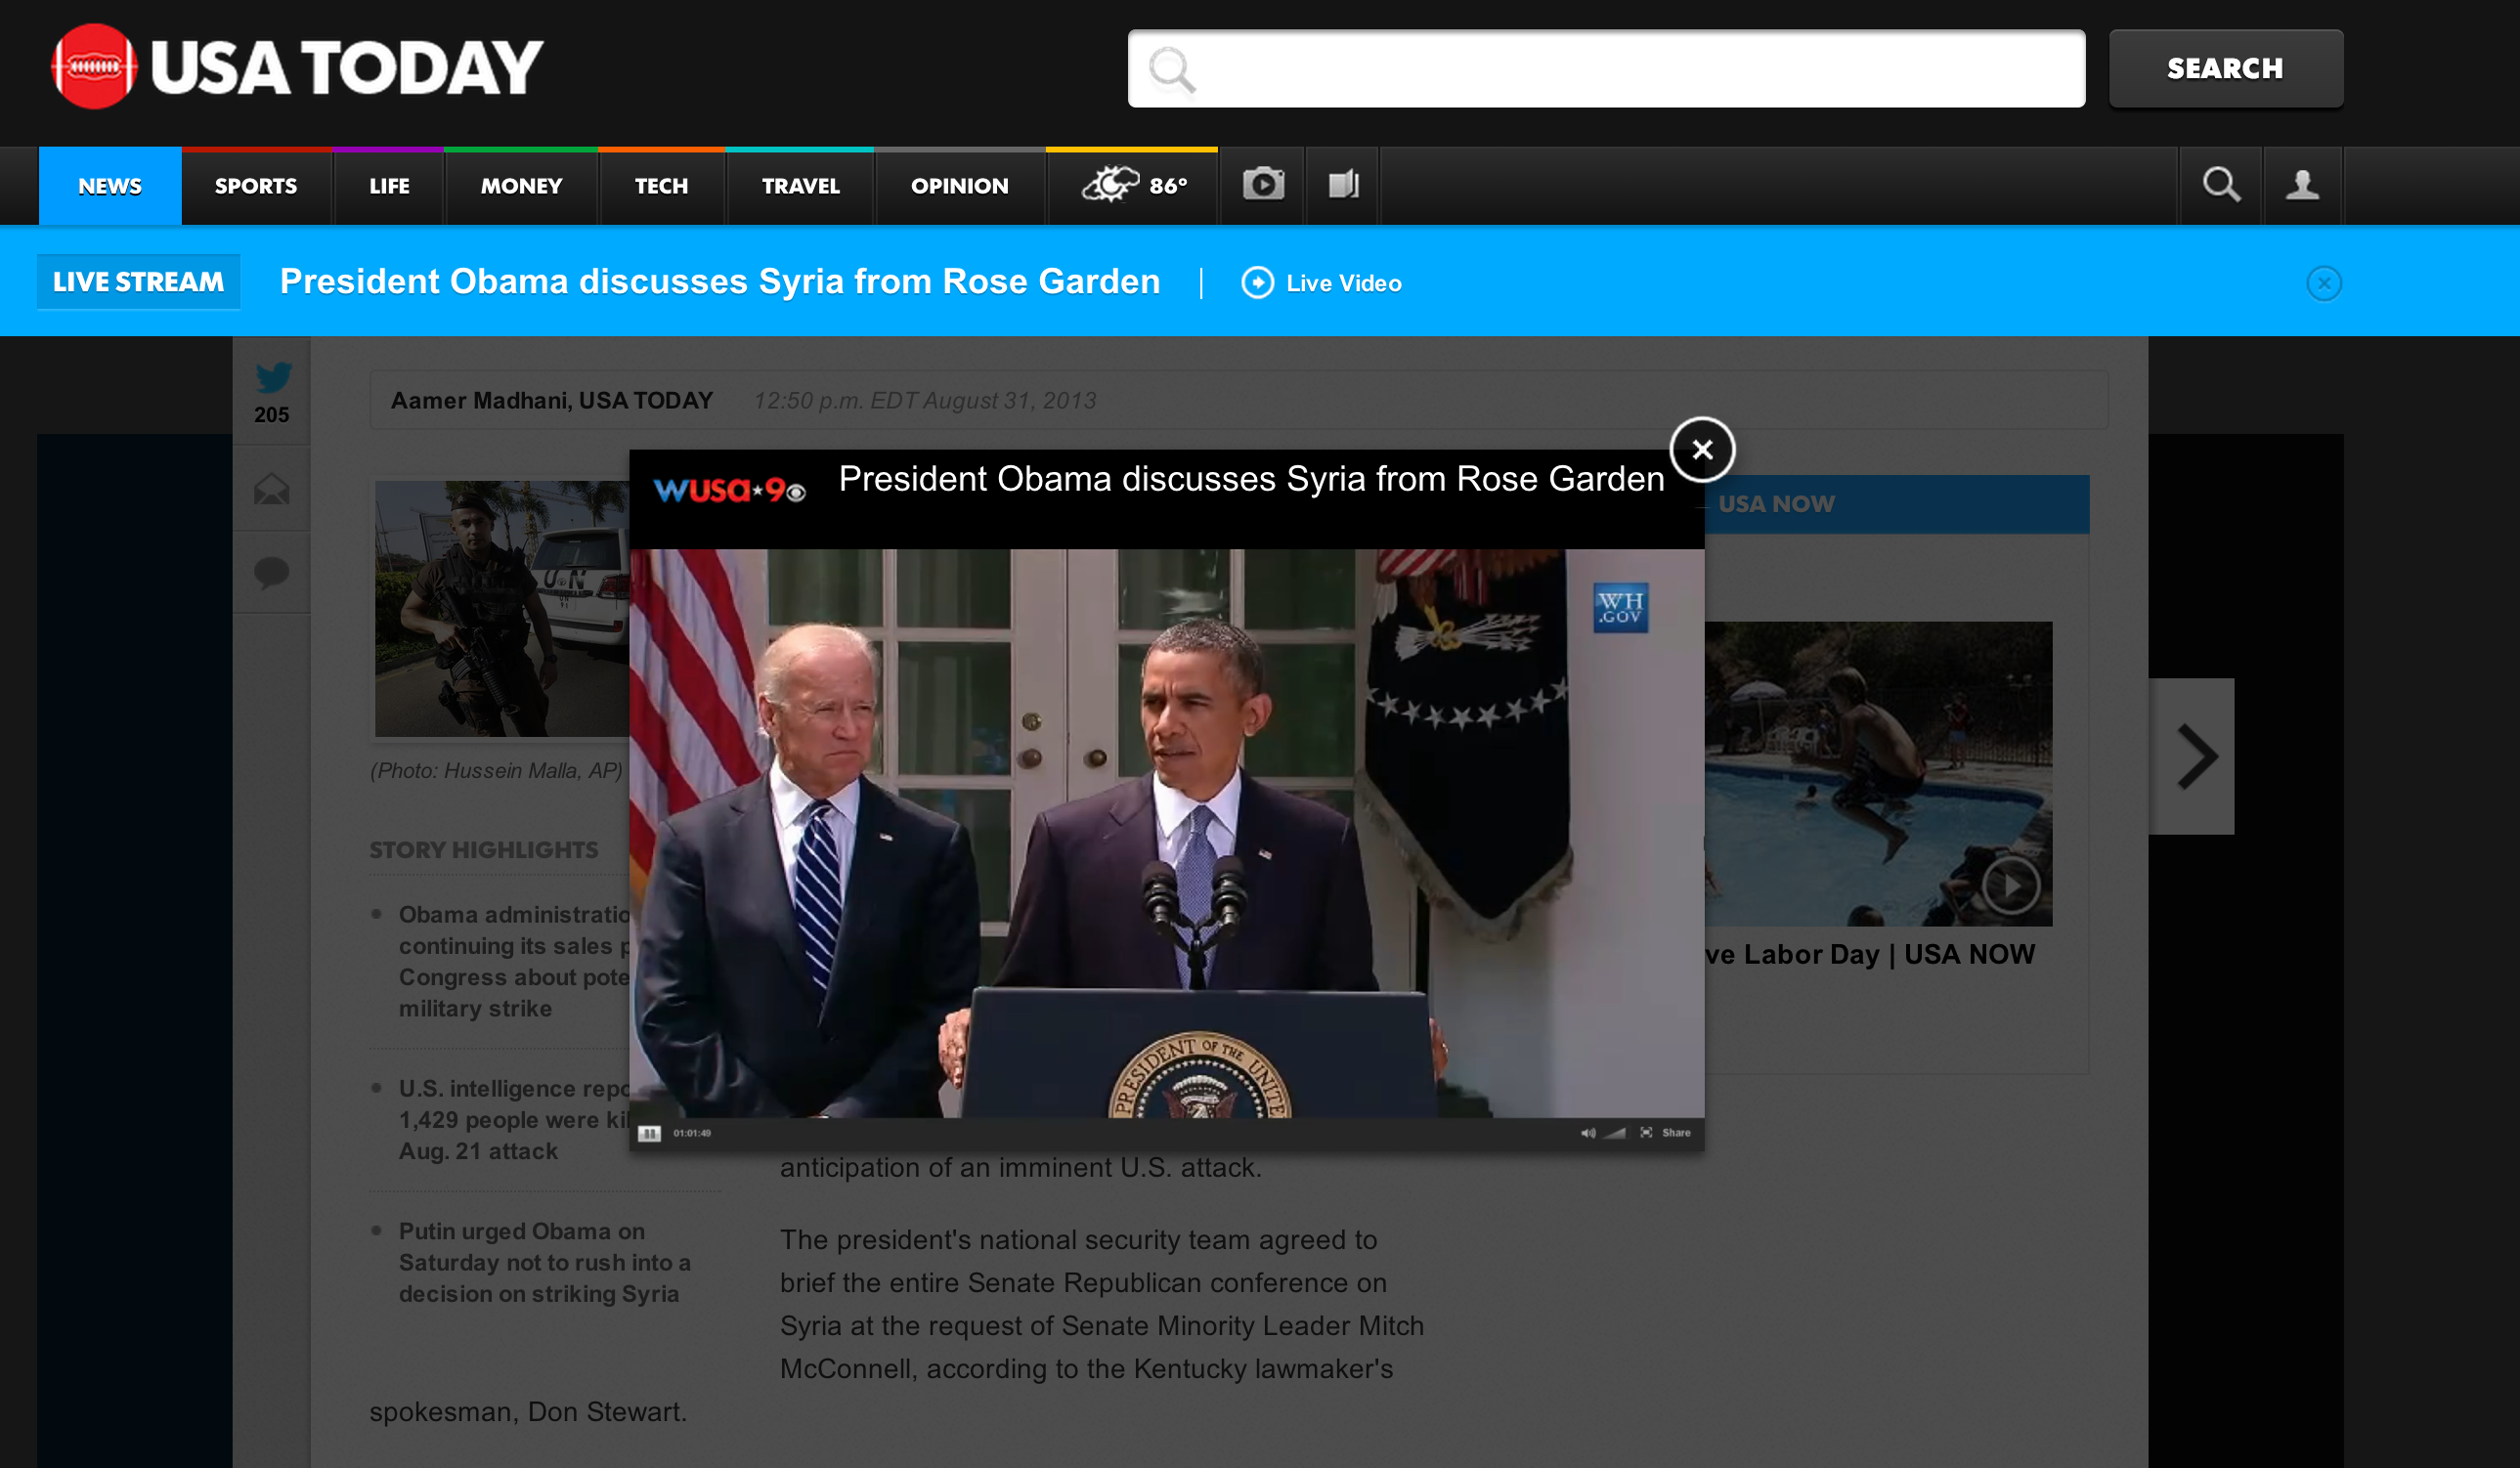Image resolution: width=2520 pixels, height=1468 pixels.
Task: Open the Obama Rose Garden live stream headline
Action: (719, 282)
